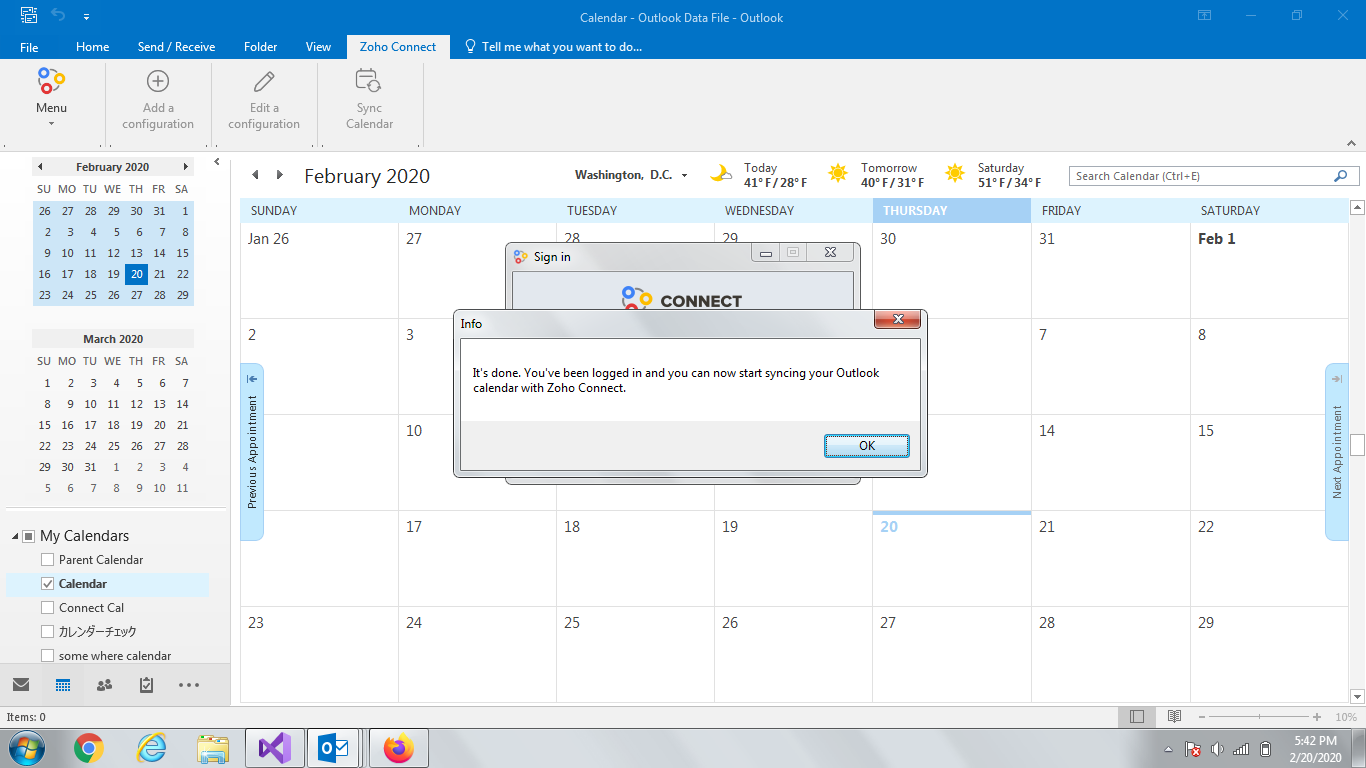Open the Home tab
This screenshot has height=768, width=1366.
click(93, 47)
